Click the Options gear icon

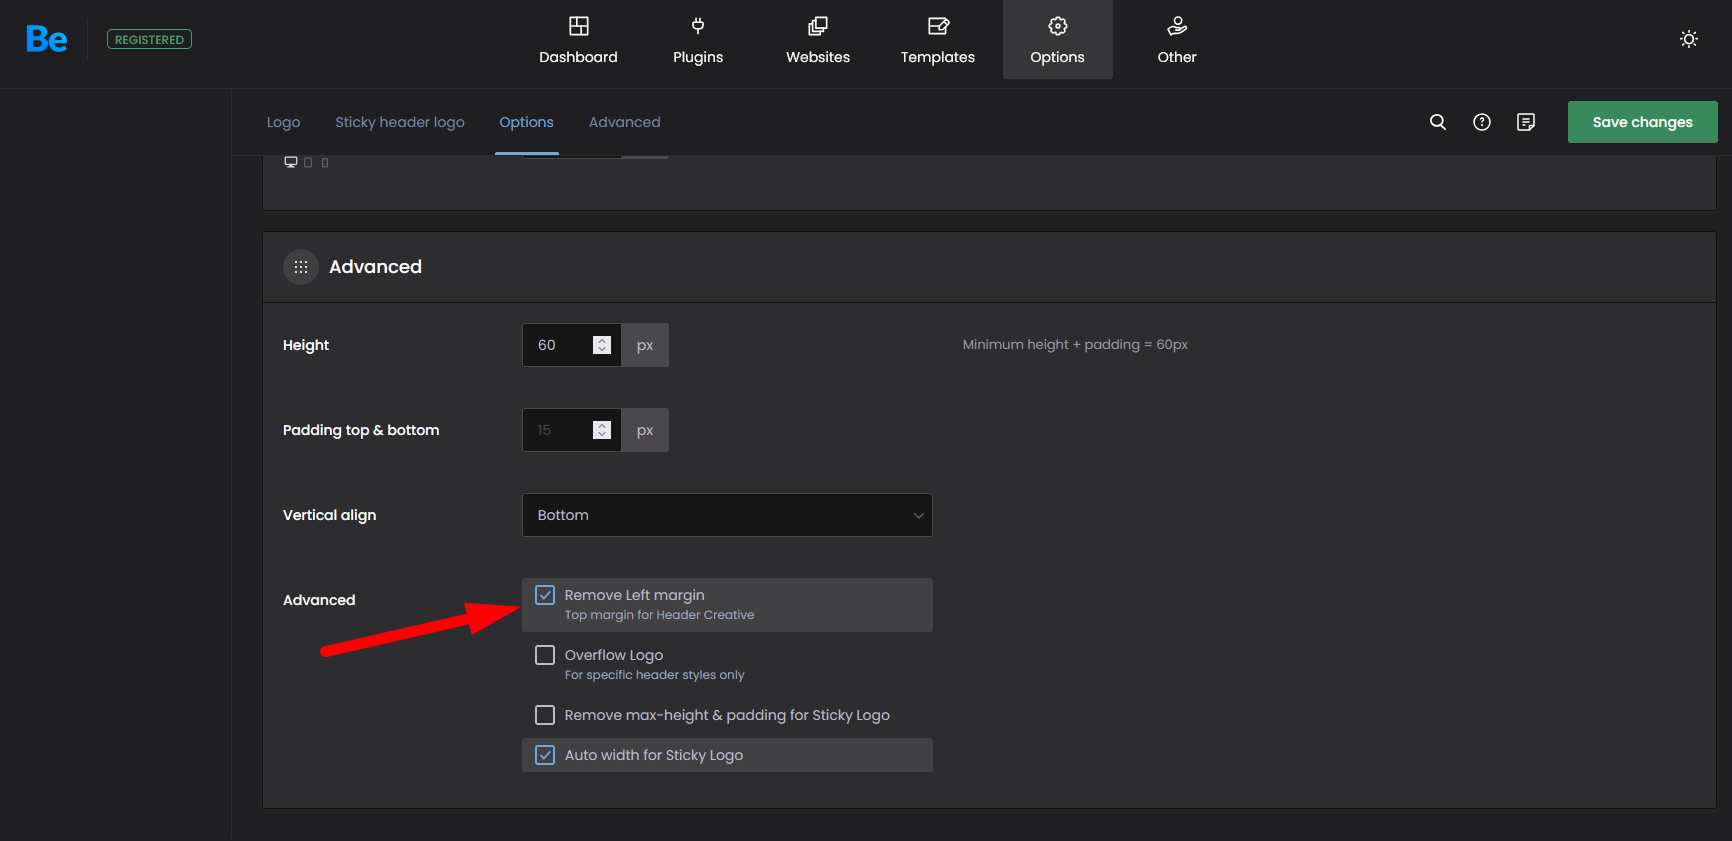[1058, 26]
